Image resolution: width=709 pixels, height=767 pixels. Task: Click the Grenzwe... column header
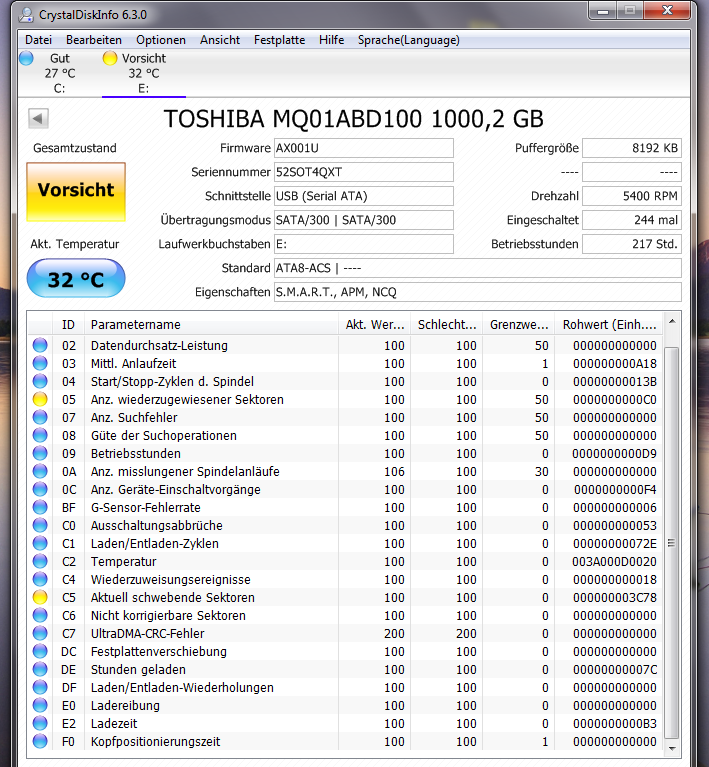[x=519, y=325]
